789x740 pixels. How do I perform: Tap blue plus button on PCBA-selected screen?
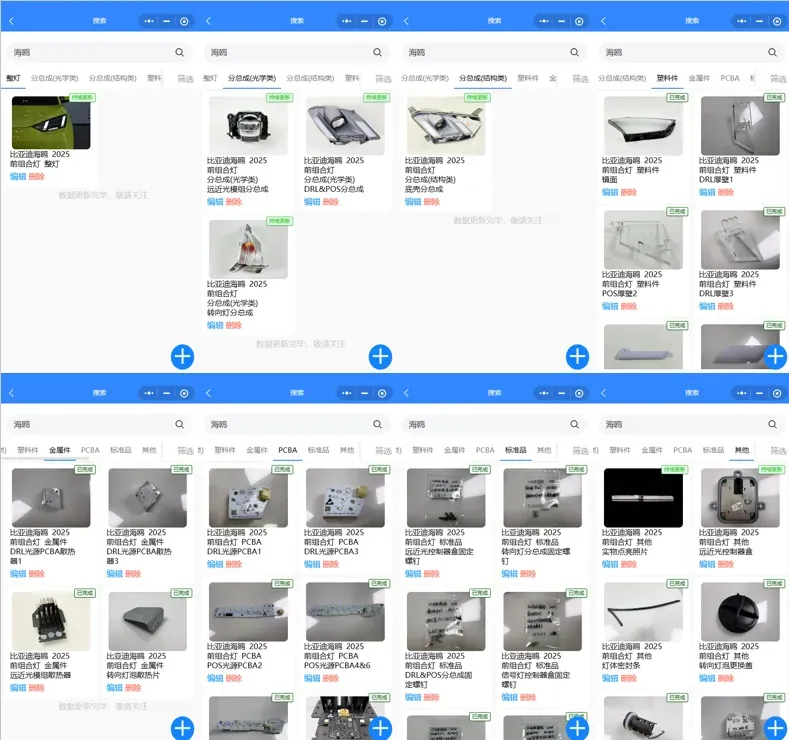pos(380,728)
